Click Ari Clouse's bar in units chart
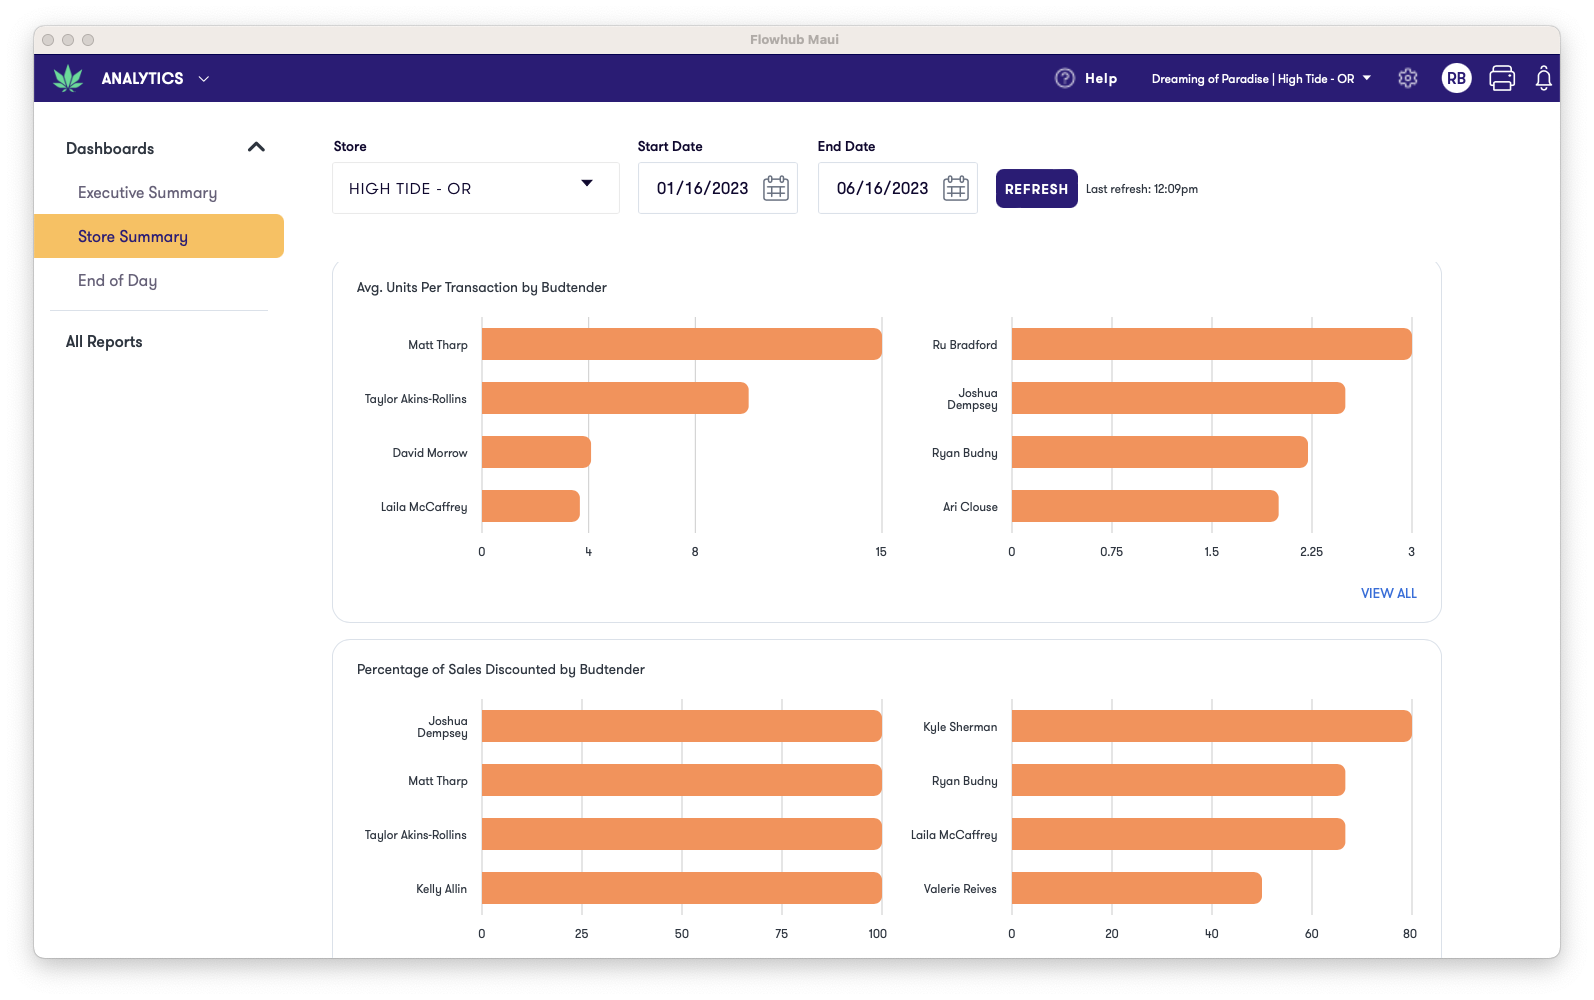Viewport: 1594px width, 1000px height. pyautogui.click(x=1145, y=506)
